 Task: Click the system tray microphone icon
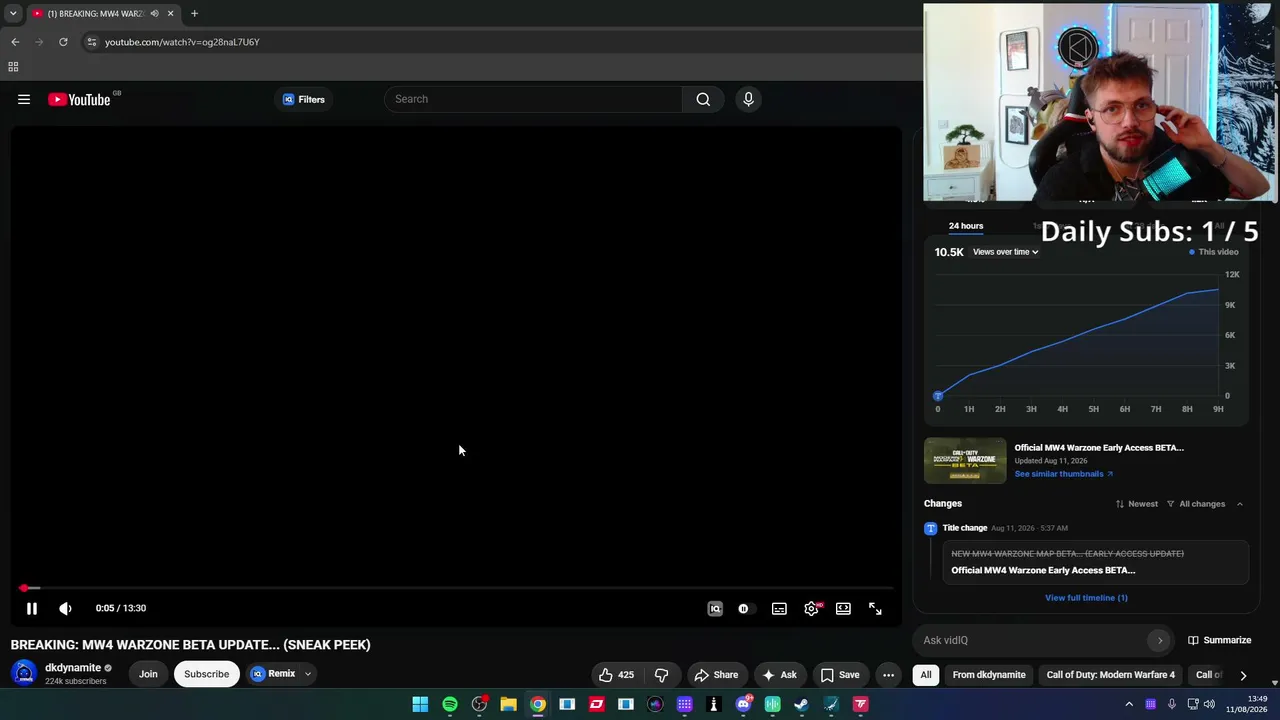[x=1172, y=704]
